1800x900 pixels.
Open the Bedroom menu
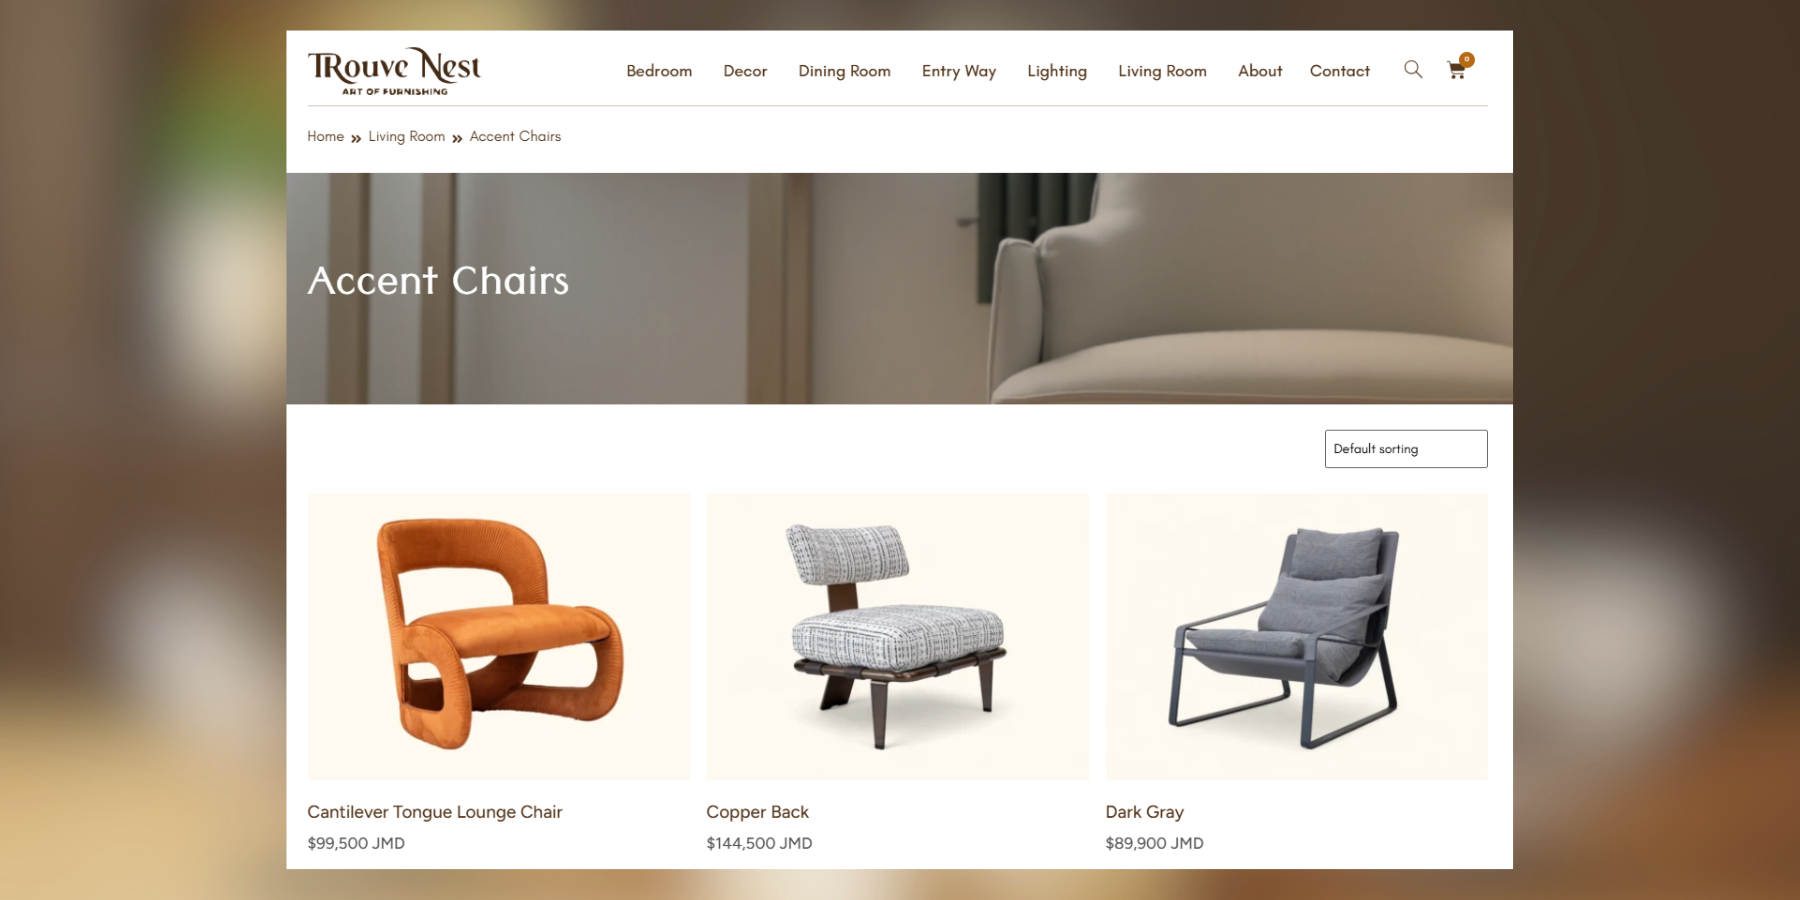tap(659, 71)
